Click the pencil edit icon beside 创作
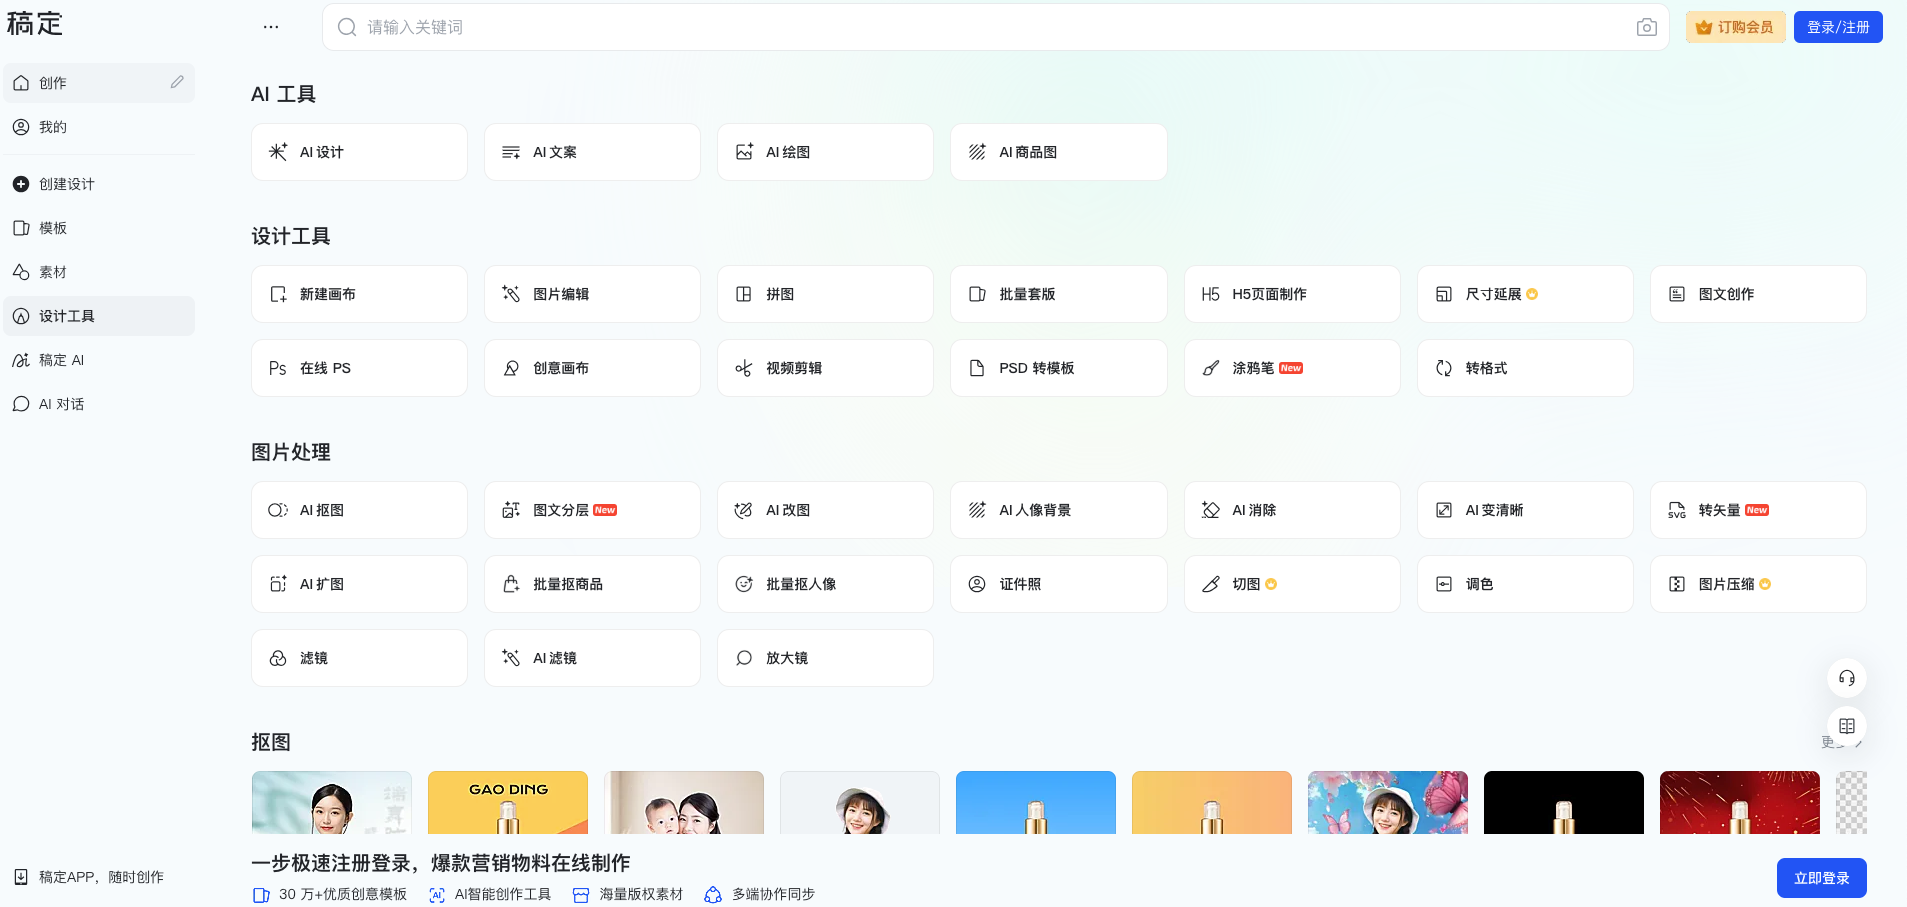Screen dimensions: 1907x907 176,82
